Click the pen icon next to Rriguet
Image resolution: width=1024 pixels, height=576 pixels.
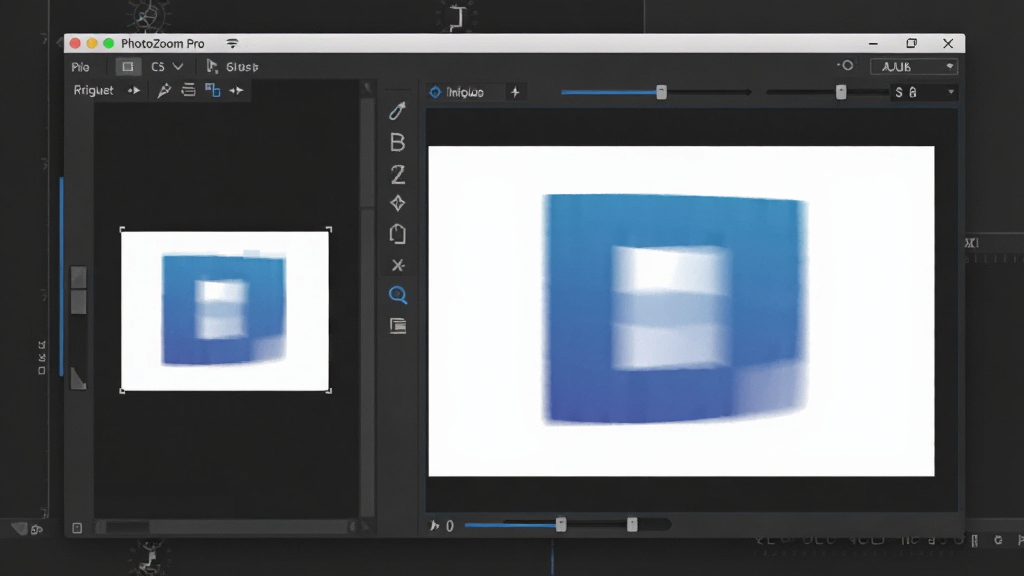click(x=164, y=90)
